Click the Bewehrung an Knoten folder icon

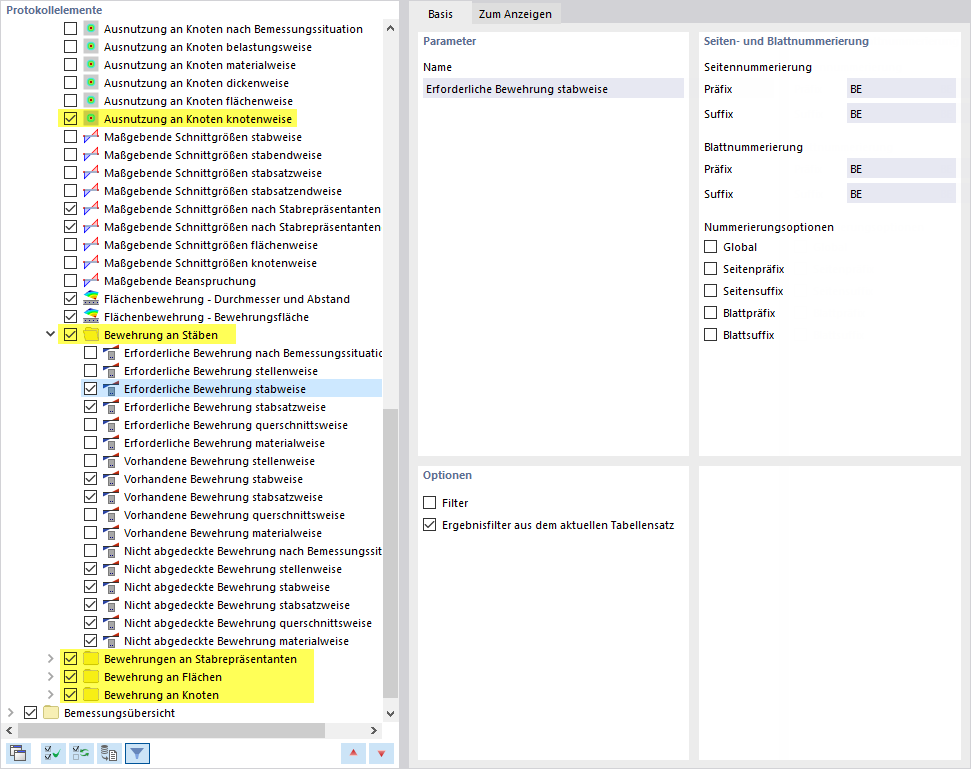[91, 695]
